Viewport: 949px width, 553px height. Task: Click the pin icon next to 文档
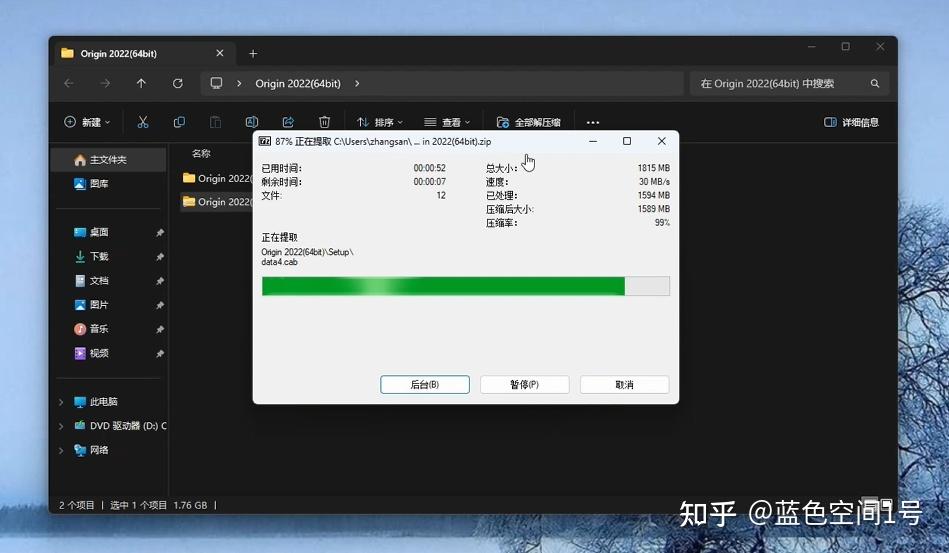click(160, 281)
